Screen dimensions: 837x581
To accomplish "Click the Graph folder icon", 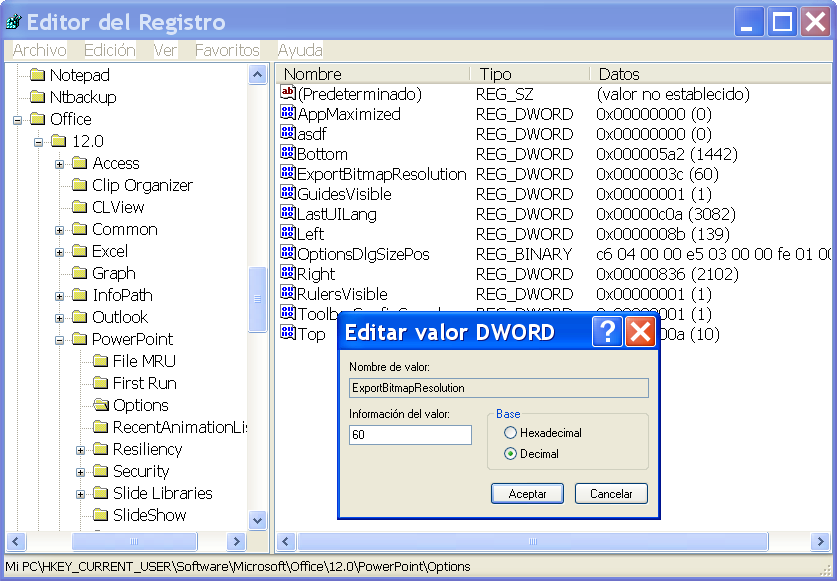I will click(x=80, y=273).
